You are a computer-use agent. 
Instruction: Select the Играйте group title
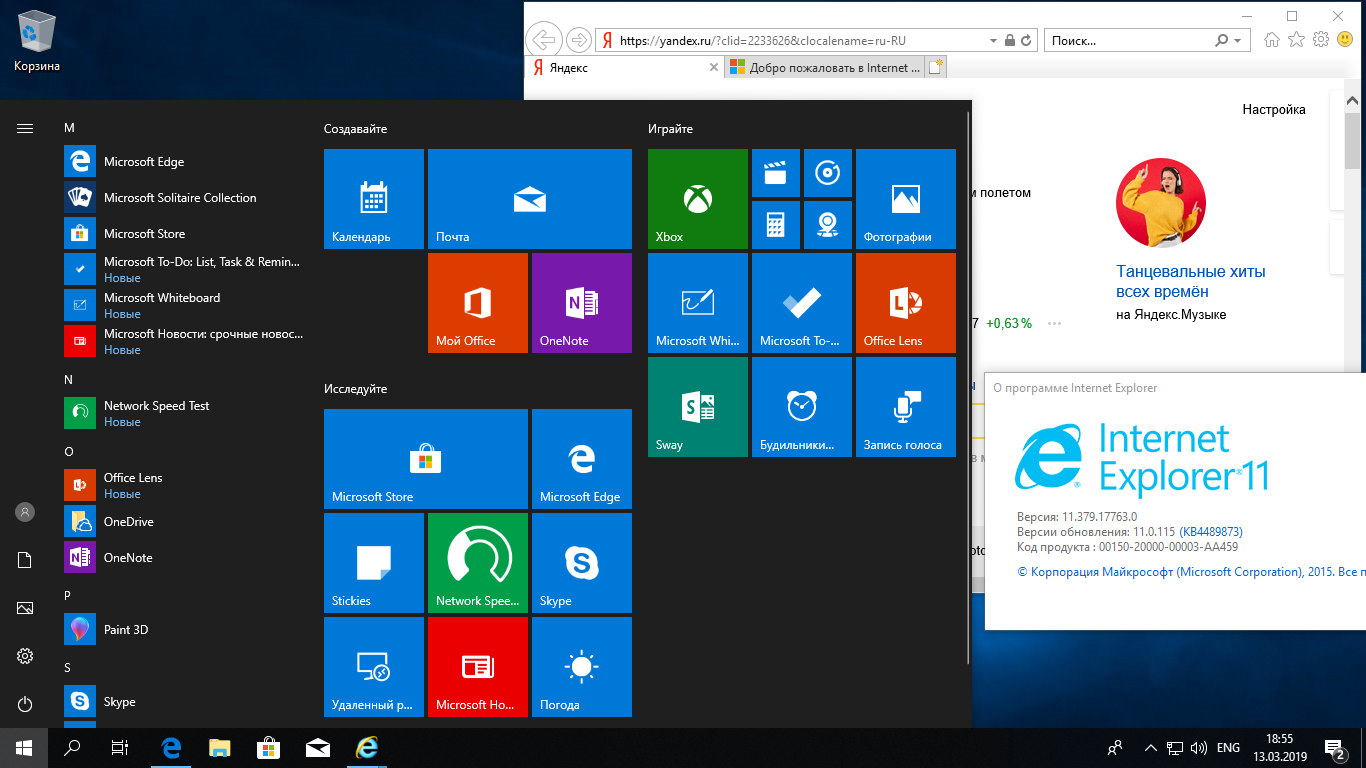pos(670,129)
